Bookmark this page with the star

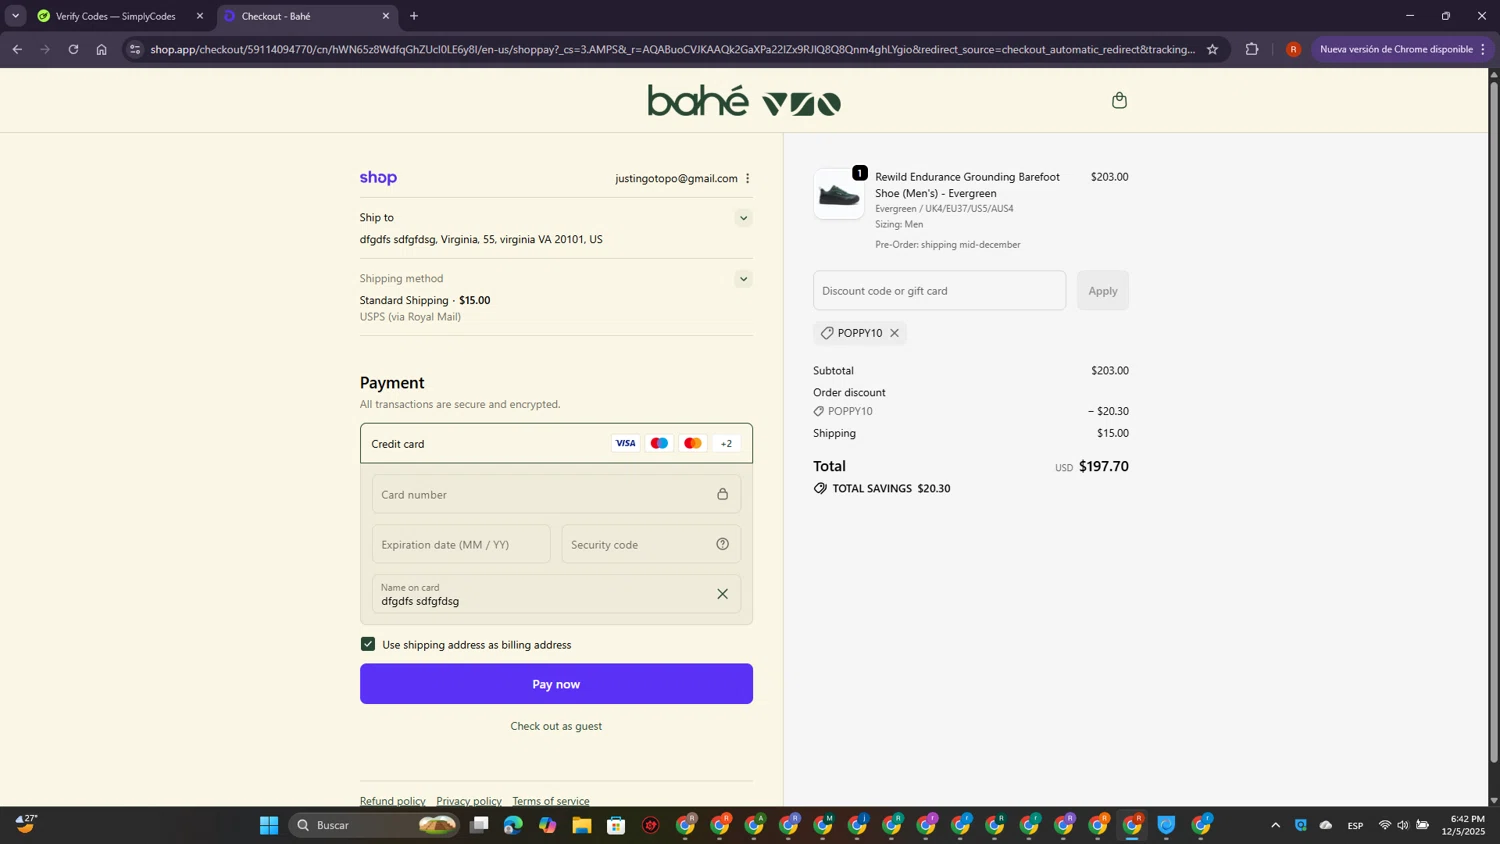(1212, 49)
